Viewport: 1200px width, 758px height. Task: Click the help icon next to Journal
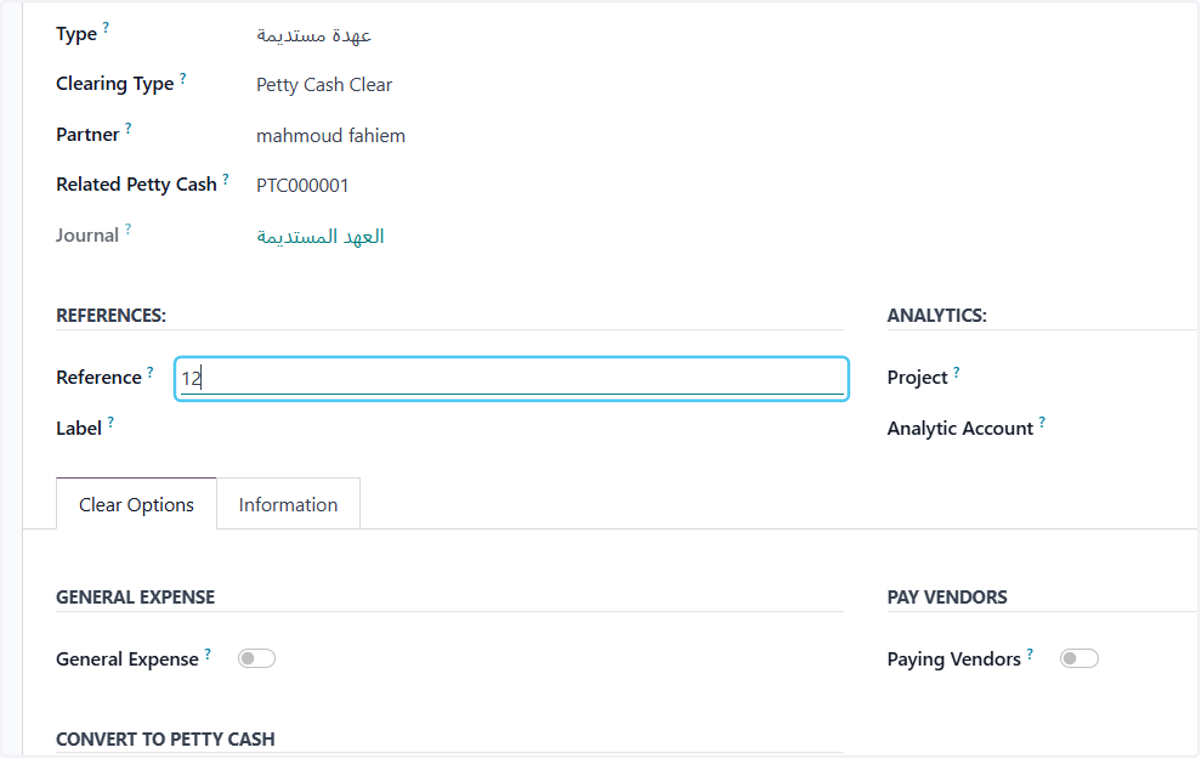[128, 230]
